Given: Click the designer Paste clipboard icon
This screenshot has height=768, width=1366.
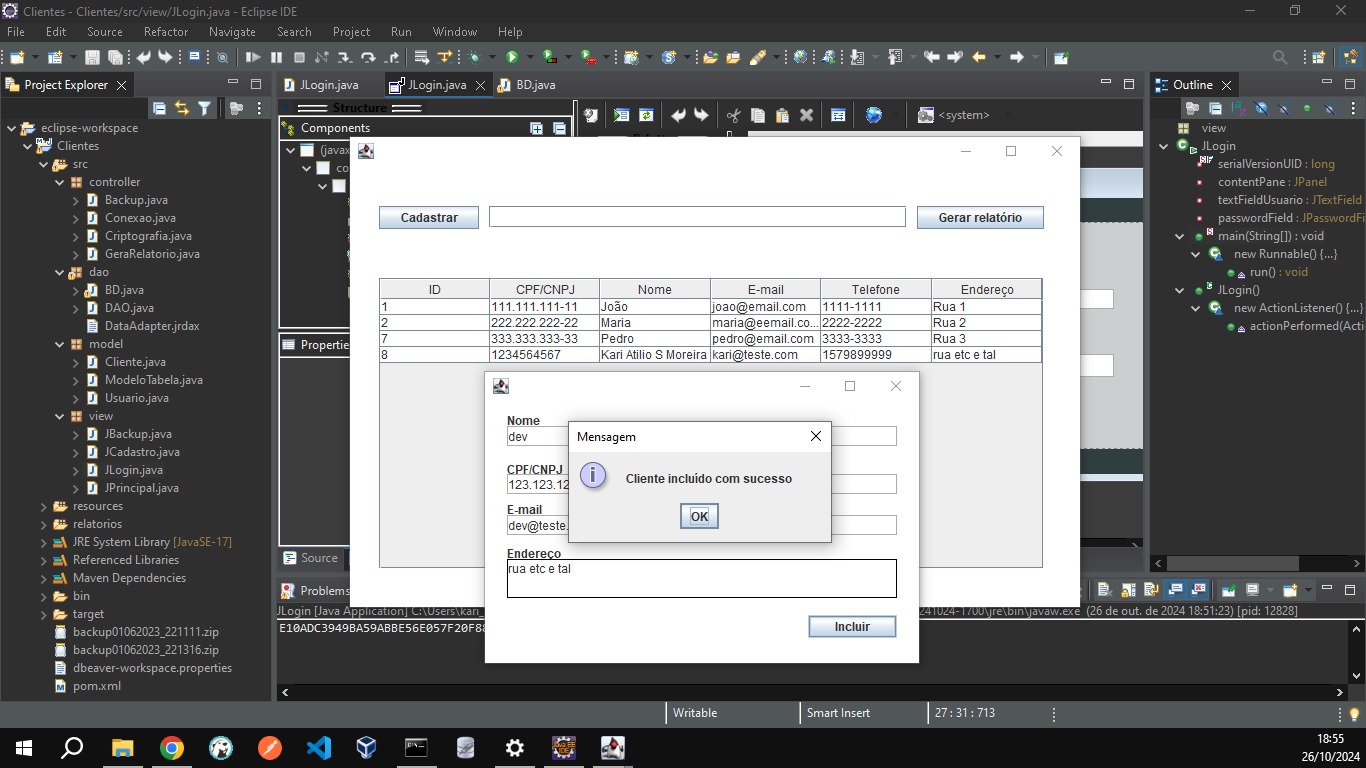Looking at the screenshot, I should click(782, 115).
